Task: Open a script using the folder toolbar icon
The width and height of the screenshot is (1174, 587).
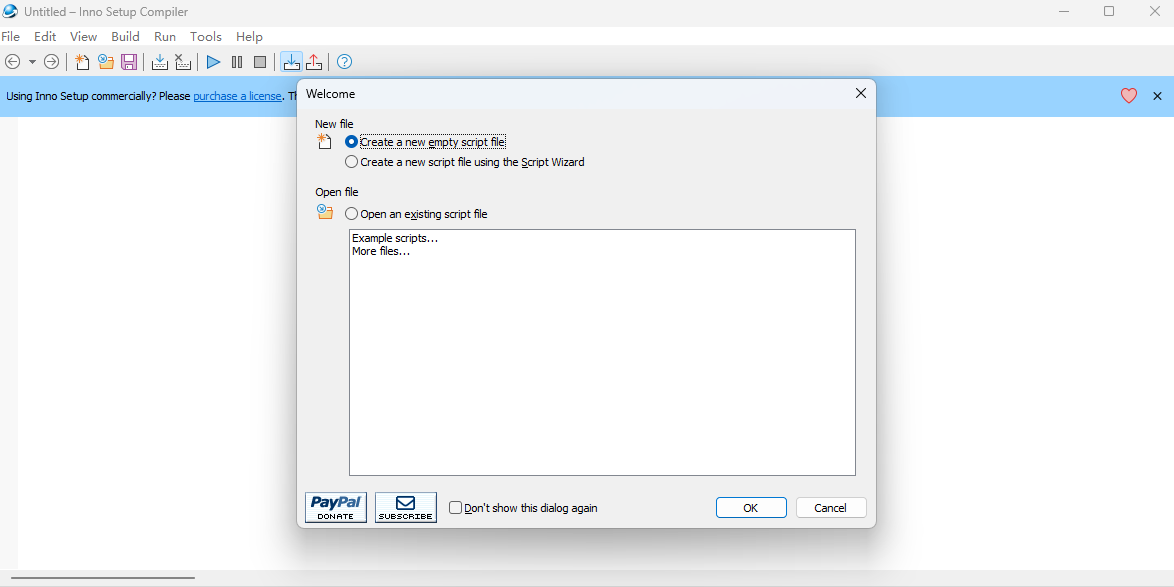Action: tap(105, 61)
